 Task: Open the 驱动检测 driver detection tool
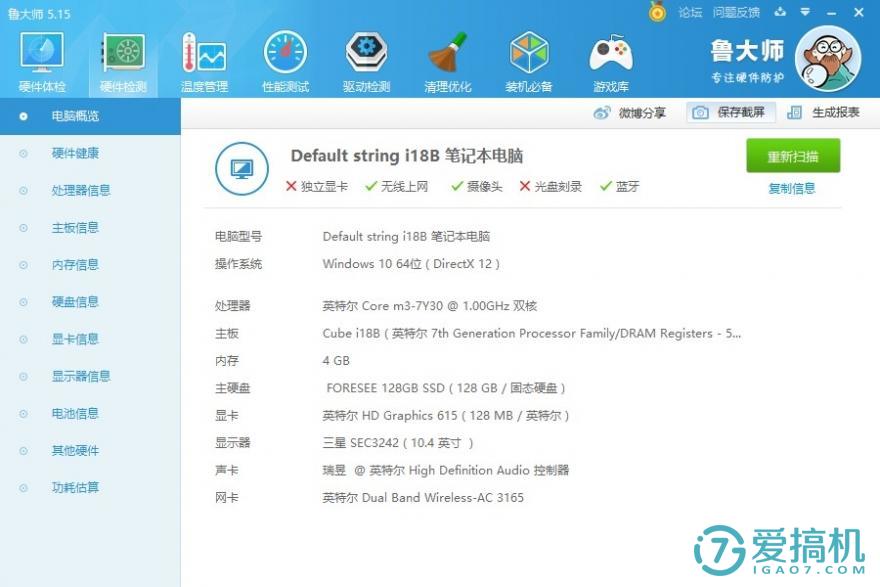[366, 58]
